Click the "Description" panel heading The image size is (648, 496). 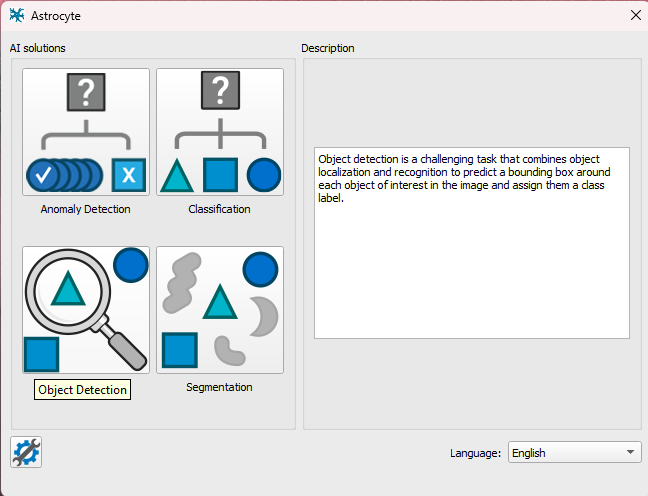(x=327, y=48)
